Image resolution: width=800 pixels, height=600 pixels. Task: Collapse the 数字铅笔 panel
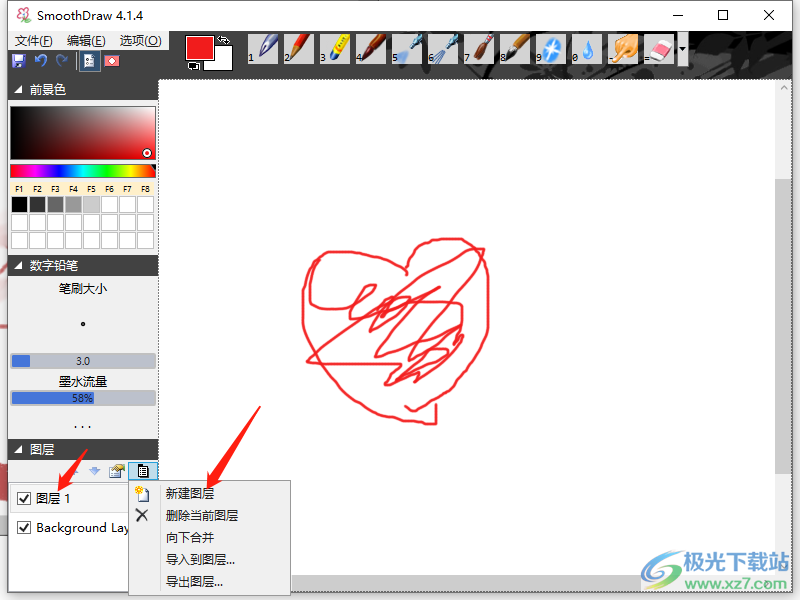18,266
